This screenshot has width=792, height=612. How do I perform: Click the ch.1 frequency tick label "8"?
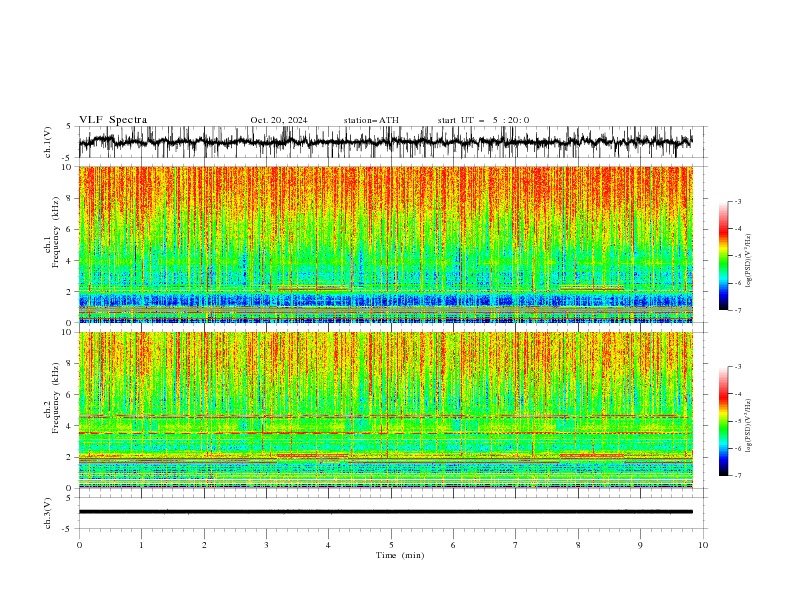[71, 198]
